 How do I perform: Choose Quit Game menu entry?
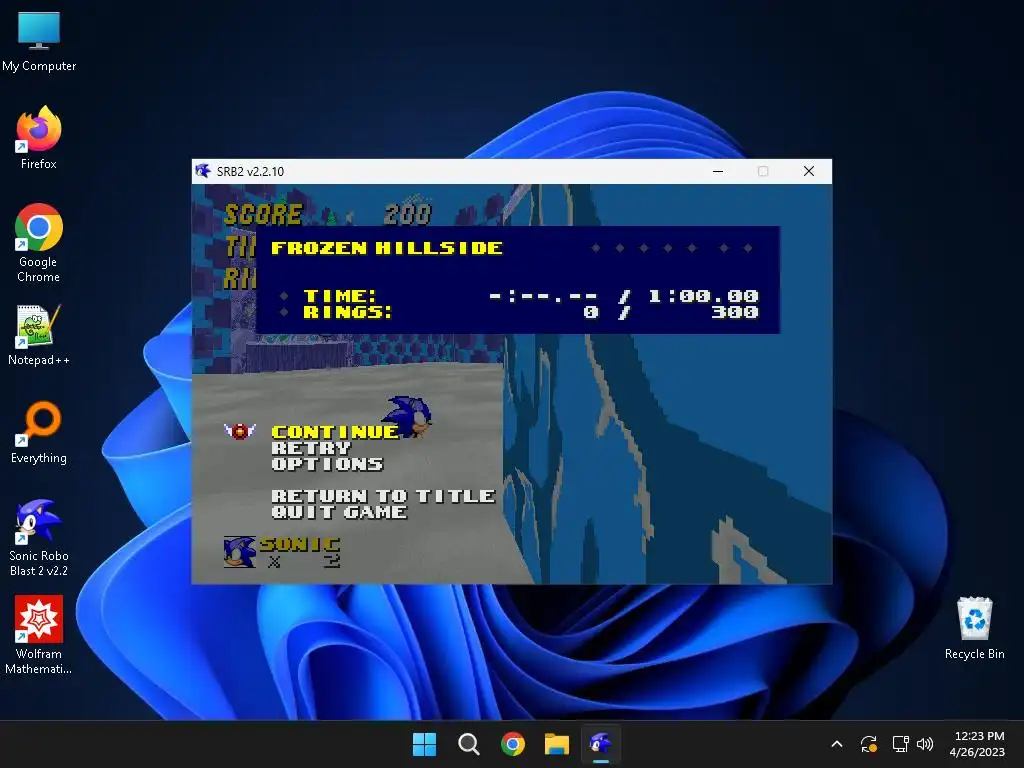pyautogui.click(x=339, y=512)
